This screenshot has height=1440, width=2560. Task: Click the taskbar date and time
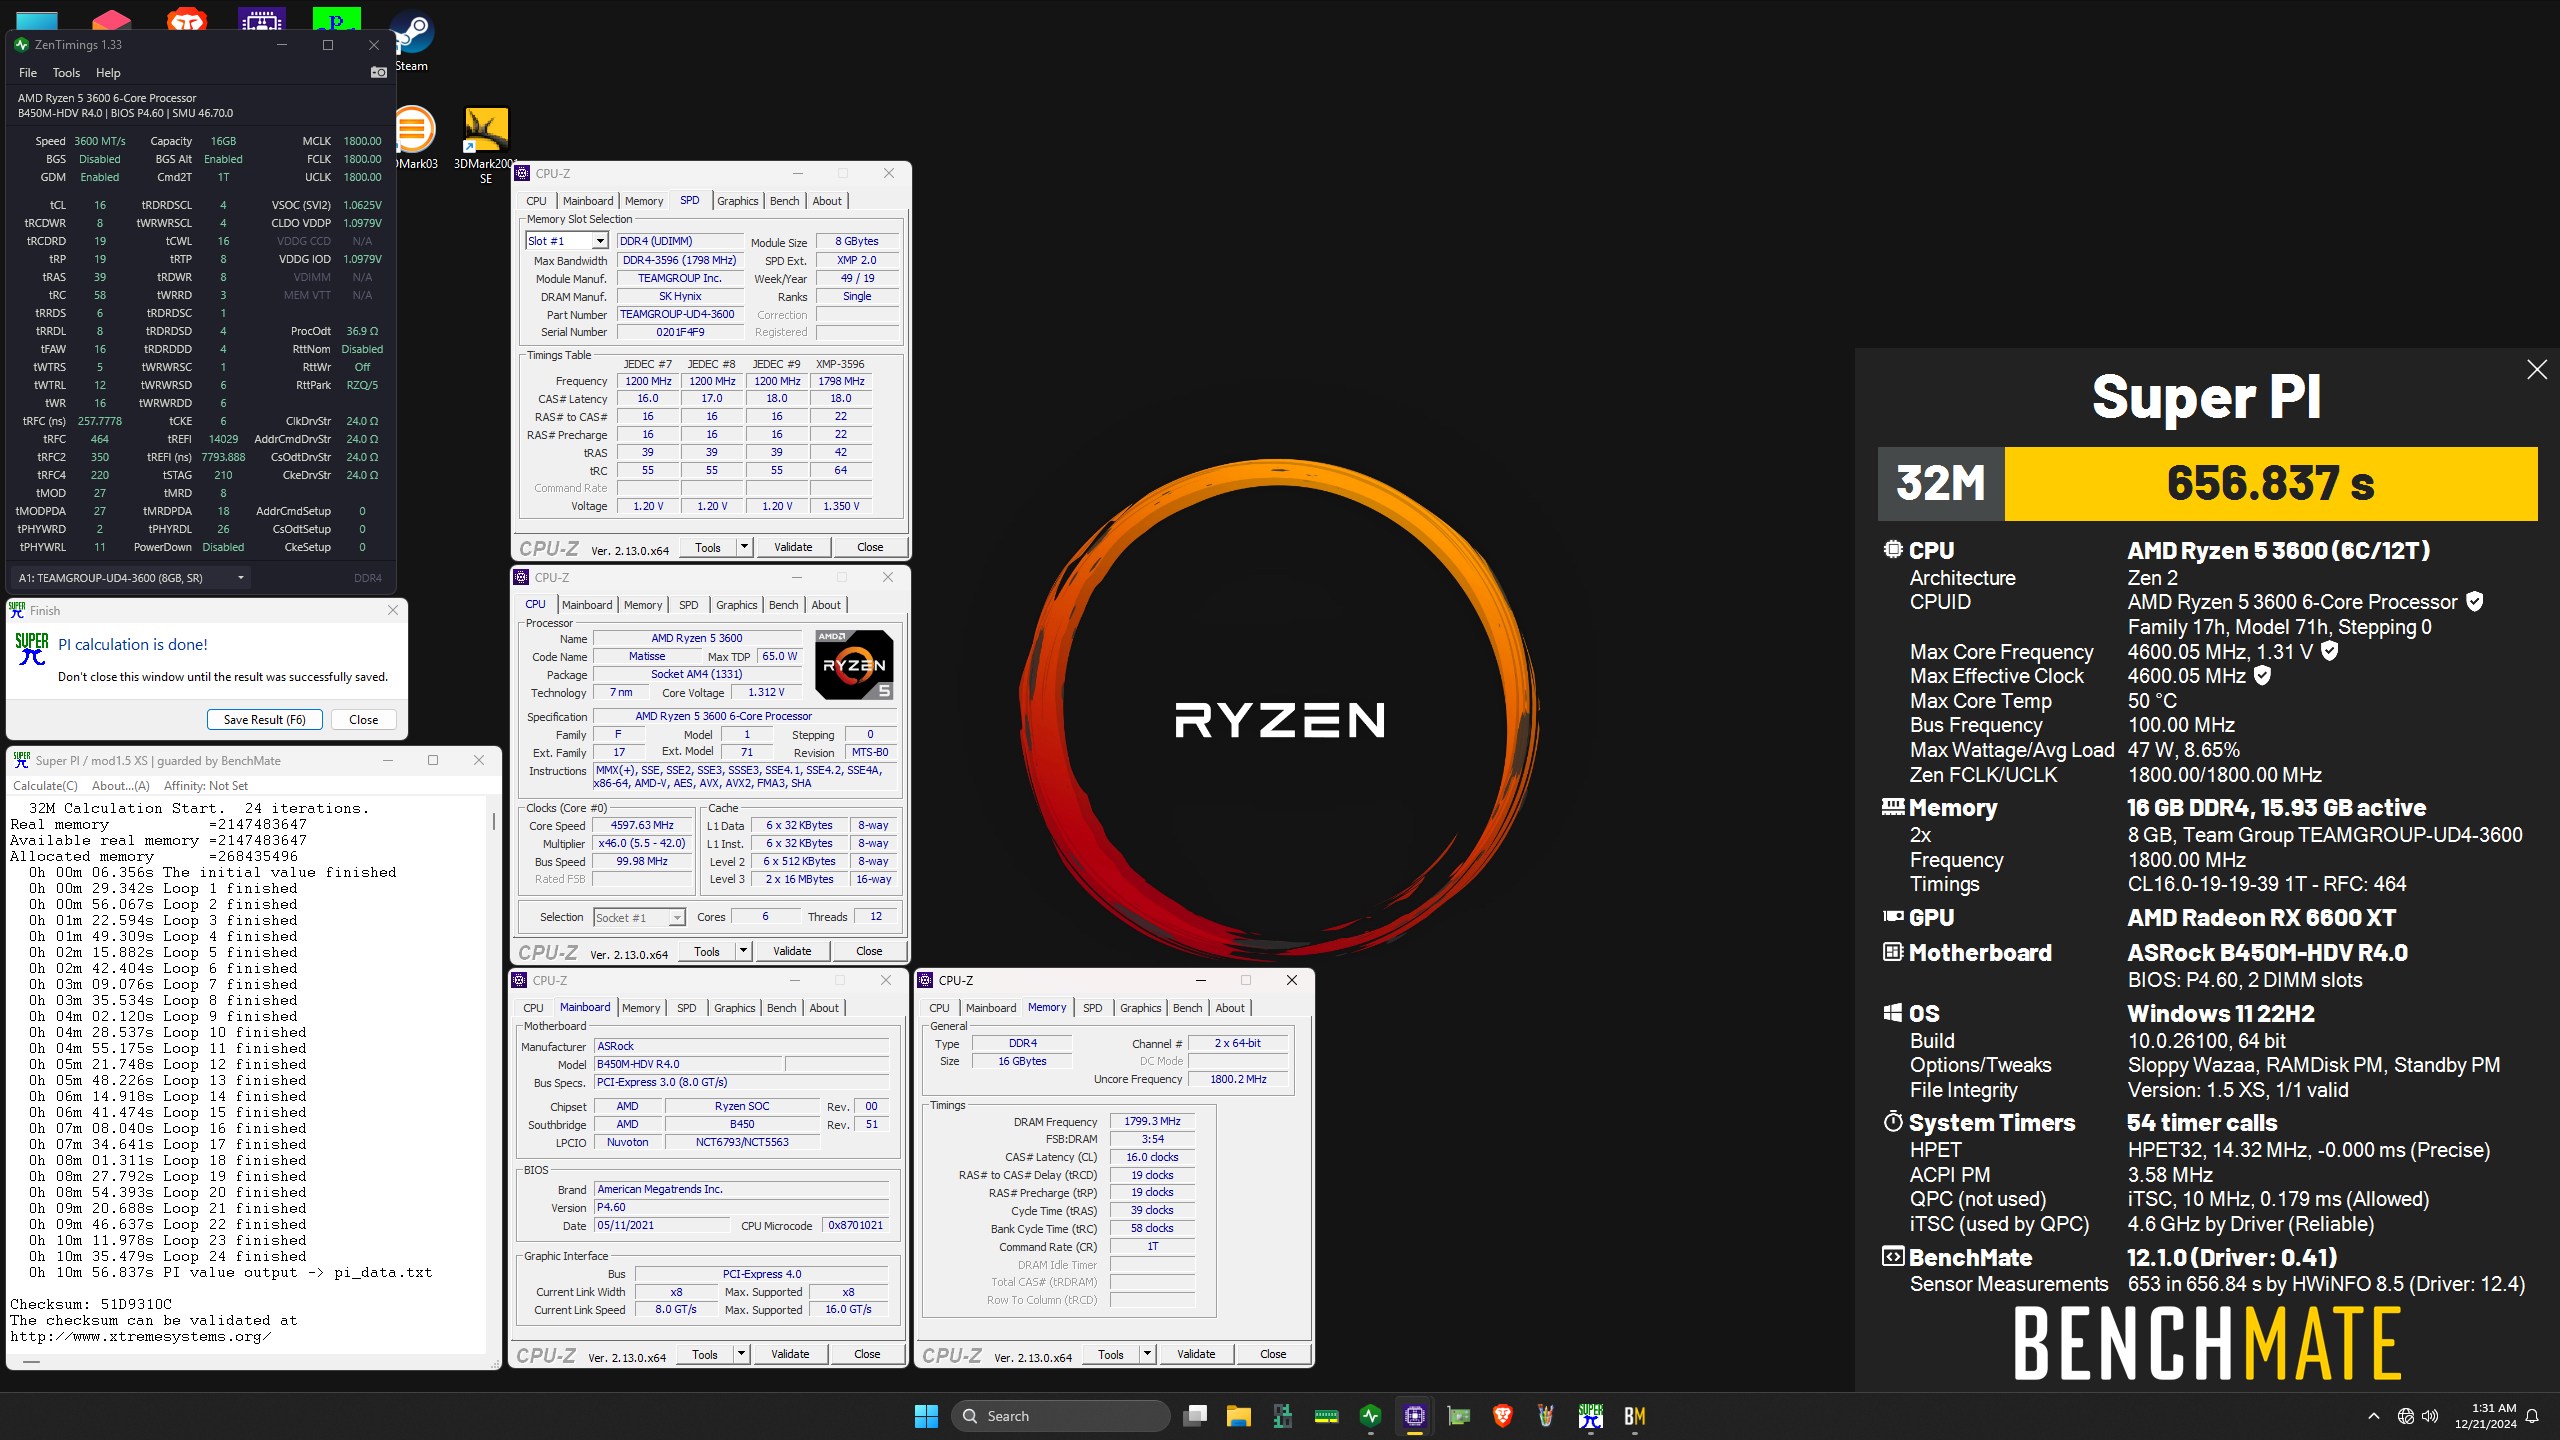click(x=2485, y=1416)
